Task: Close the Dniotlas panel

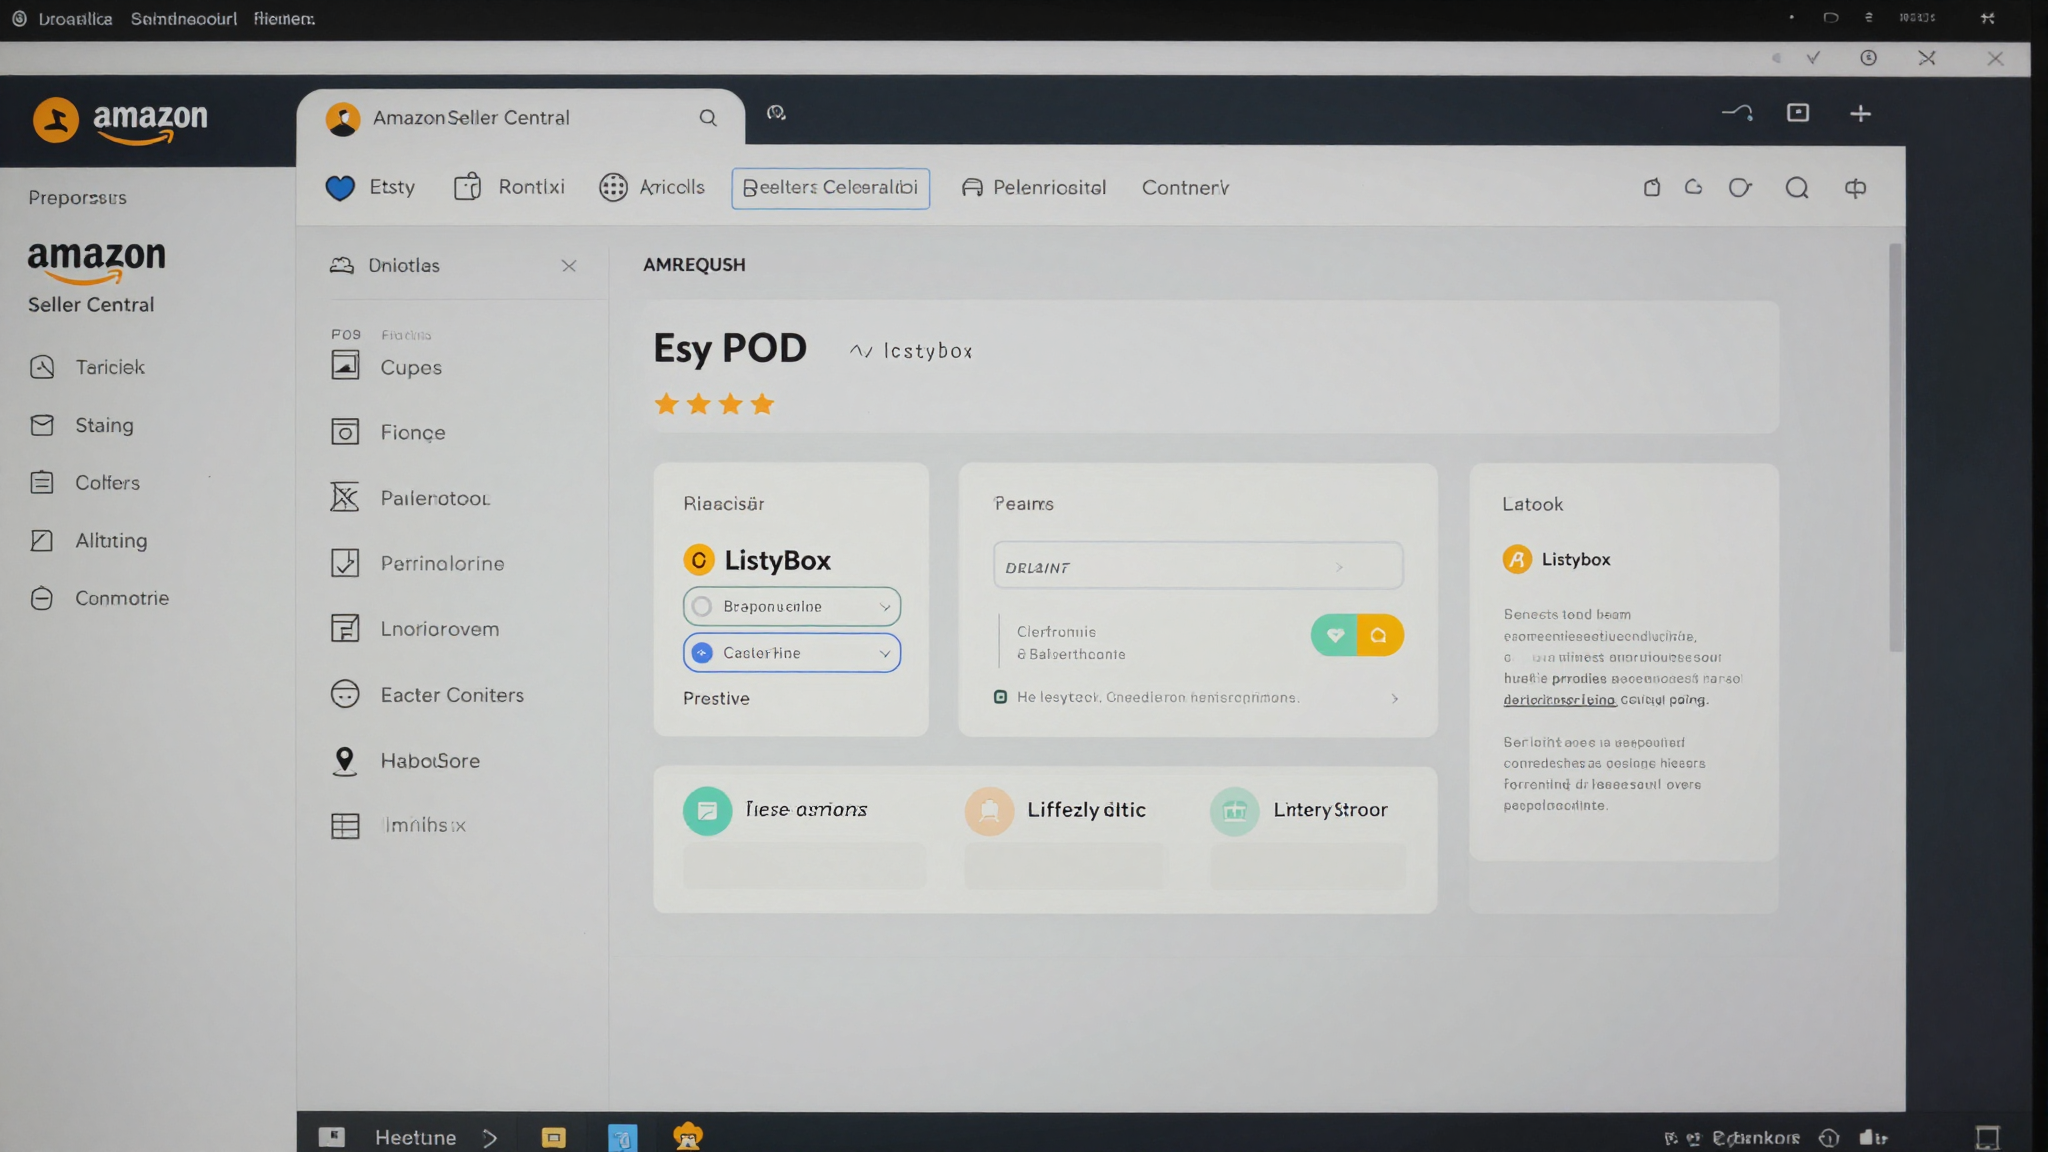Action: click(x=569, y=266)
